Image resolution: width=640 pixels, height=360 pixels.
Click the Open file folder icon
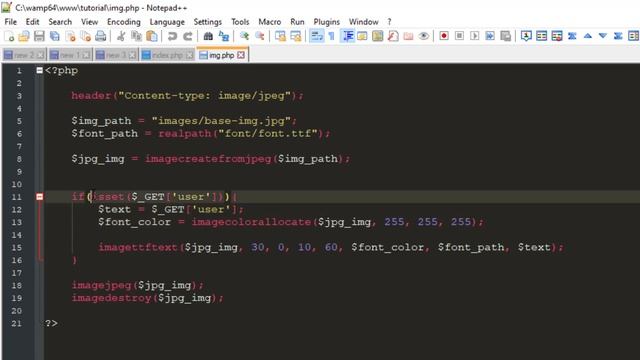click(24, 36)
